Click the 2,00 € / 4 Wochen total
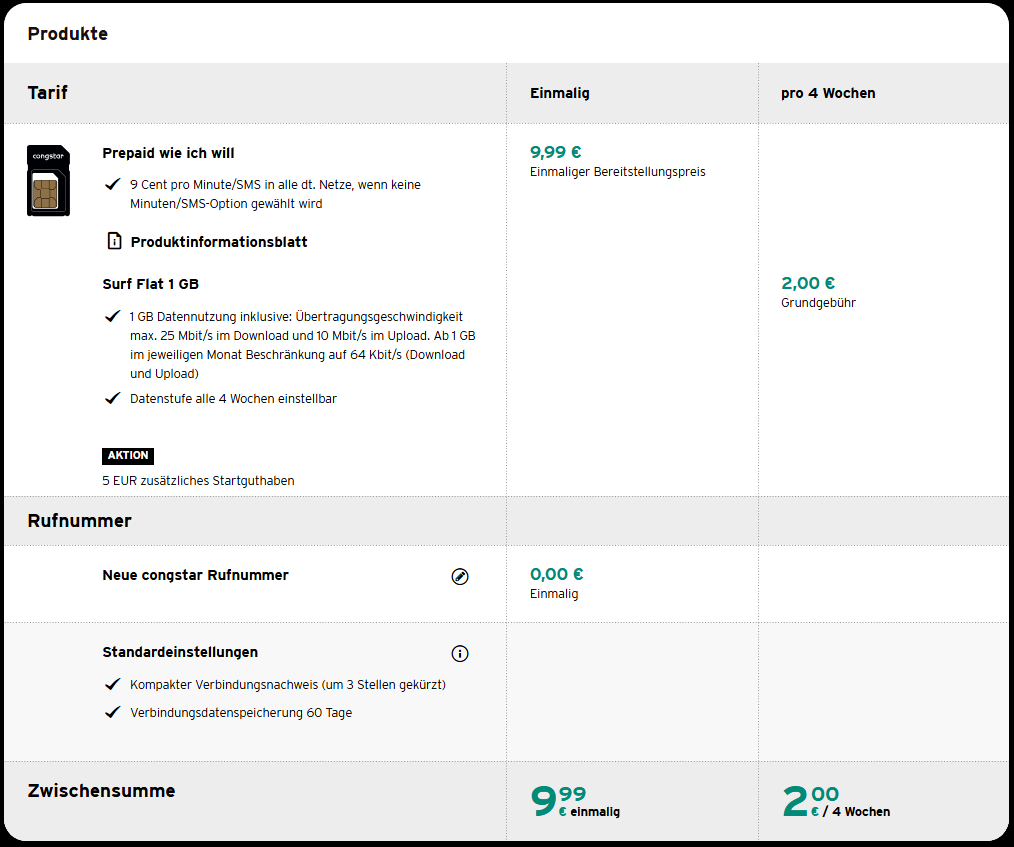 836,802
